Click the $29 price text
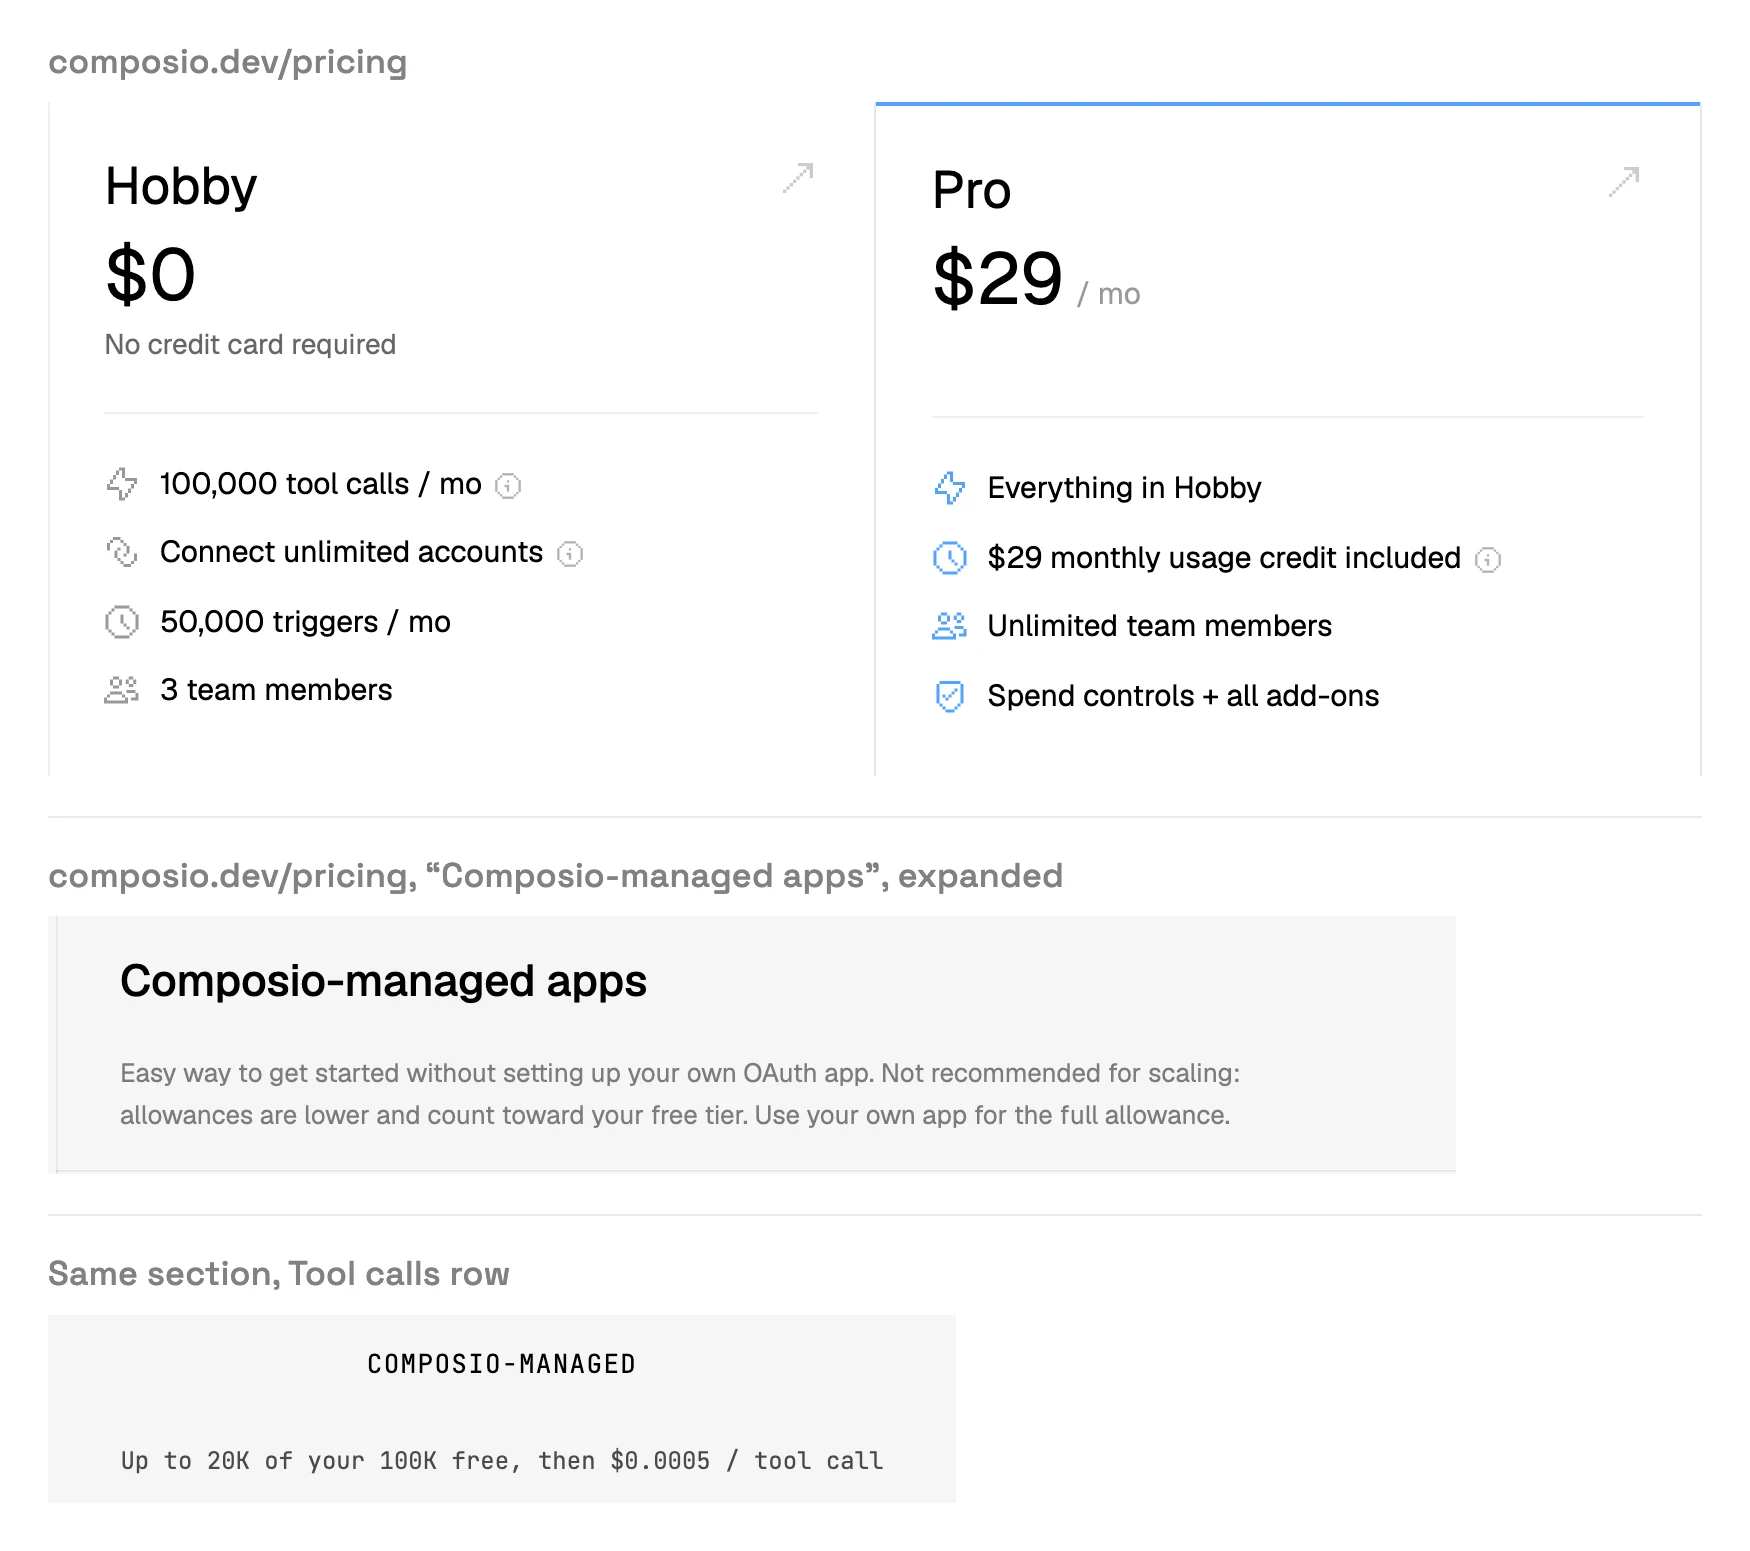This screenshot has width=1750, height=1551. point(998,279)
